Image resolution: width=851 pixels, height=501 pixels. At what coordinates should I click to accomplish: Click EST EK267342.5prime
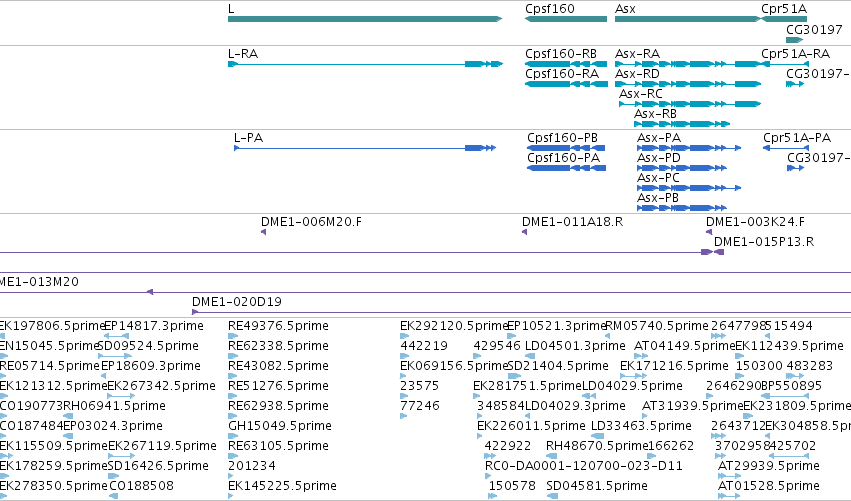(161, 386)
